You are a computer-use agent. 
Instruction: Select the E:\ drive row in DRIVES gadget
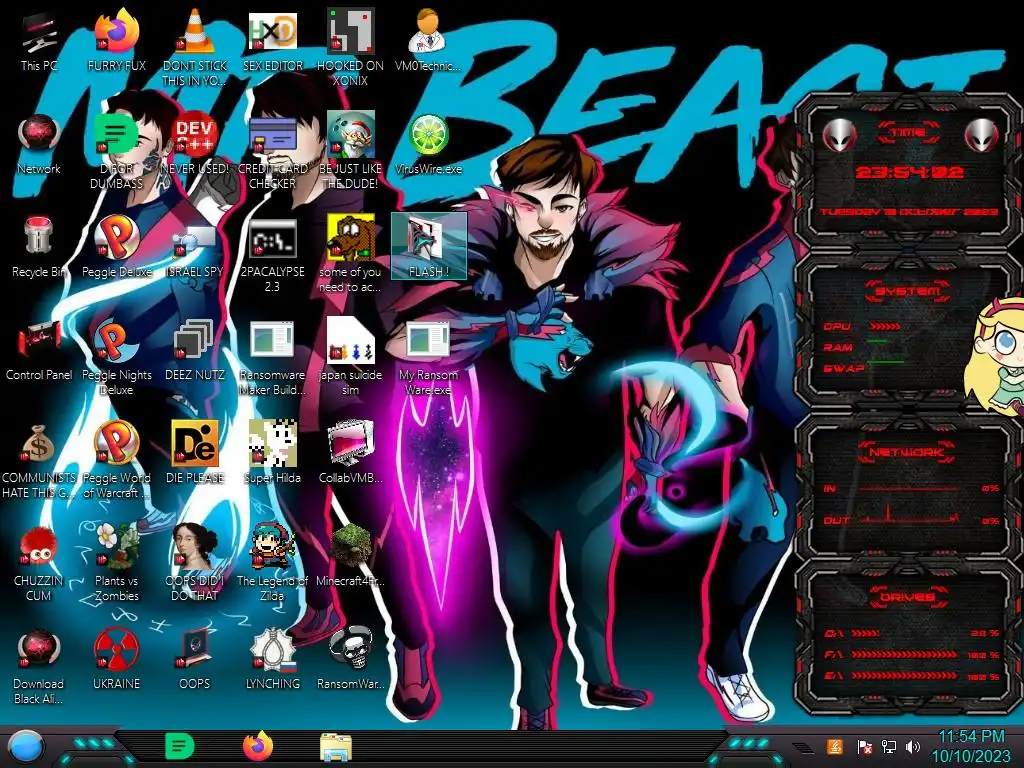[912, 677]
